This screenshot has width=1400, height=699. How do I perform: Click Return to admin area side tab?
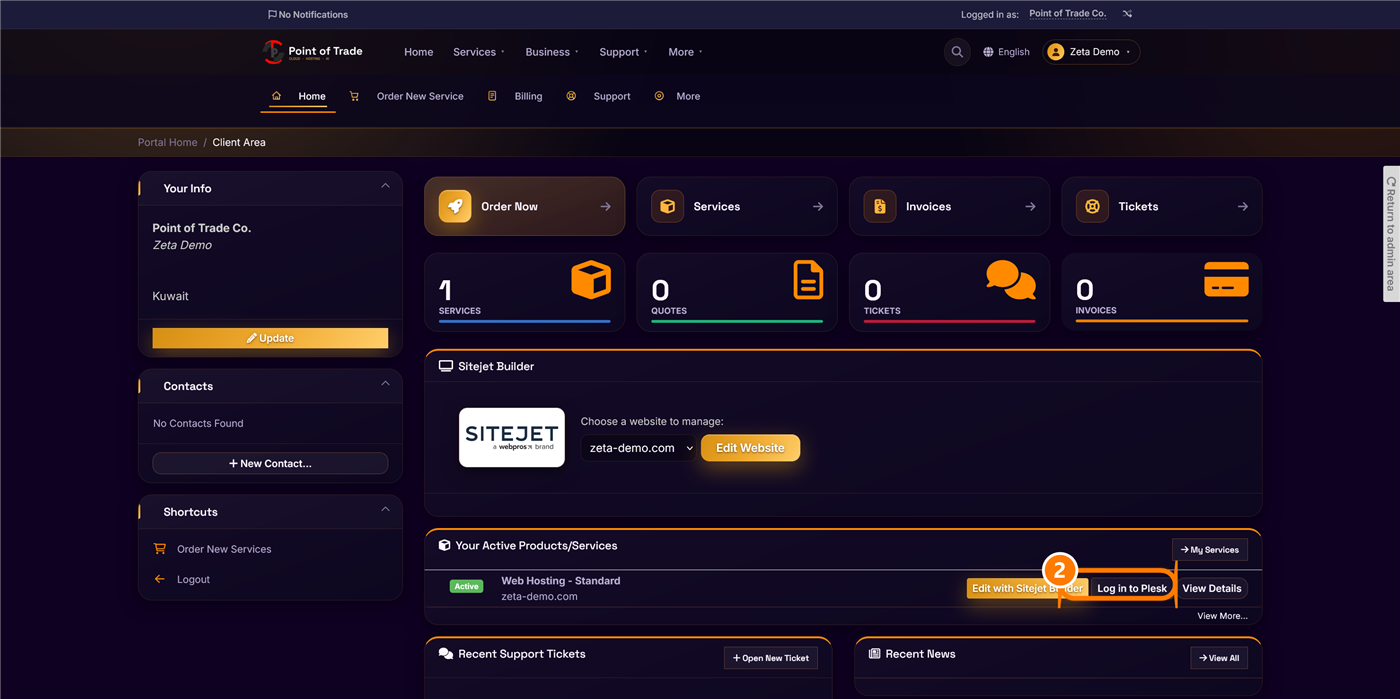point(1391,234)
